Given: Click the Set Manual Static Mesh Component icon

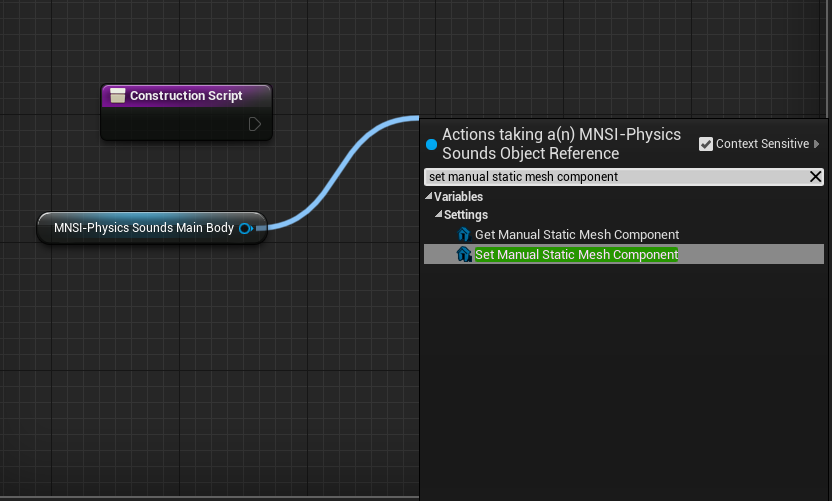Looking at the screenshot, I should click(463, 255).
